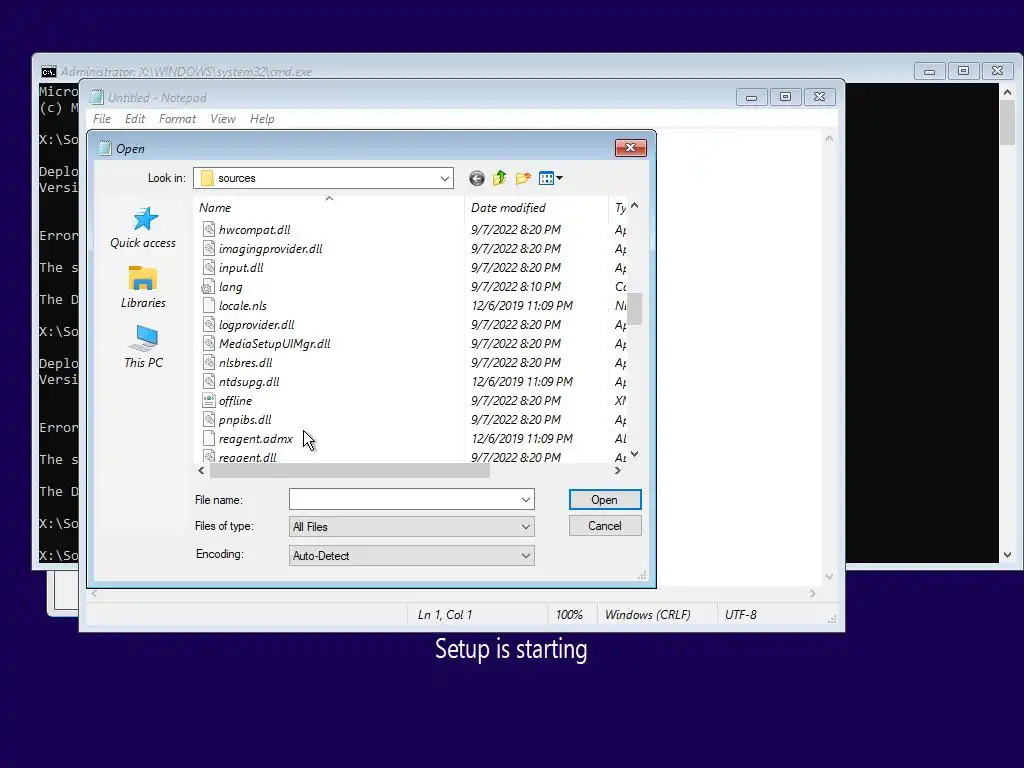Create a new folder with the toolbar icon
This screenshot has height=768, width=1024.
pos(523,178)
